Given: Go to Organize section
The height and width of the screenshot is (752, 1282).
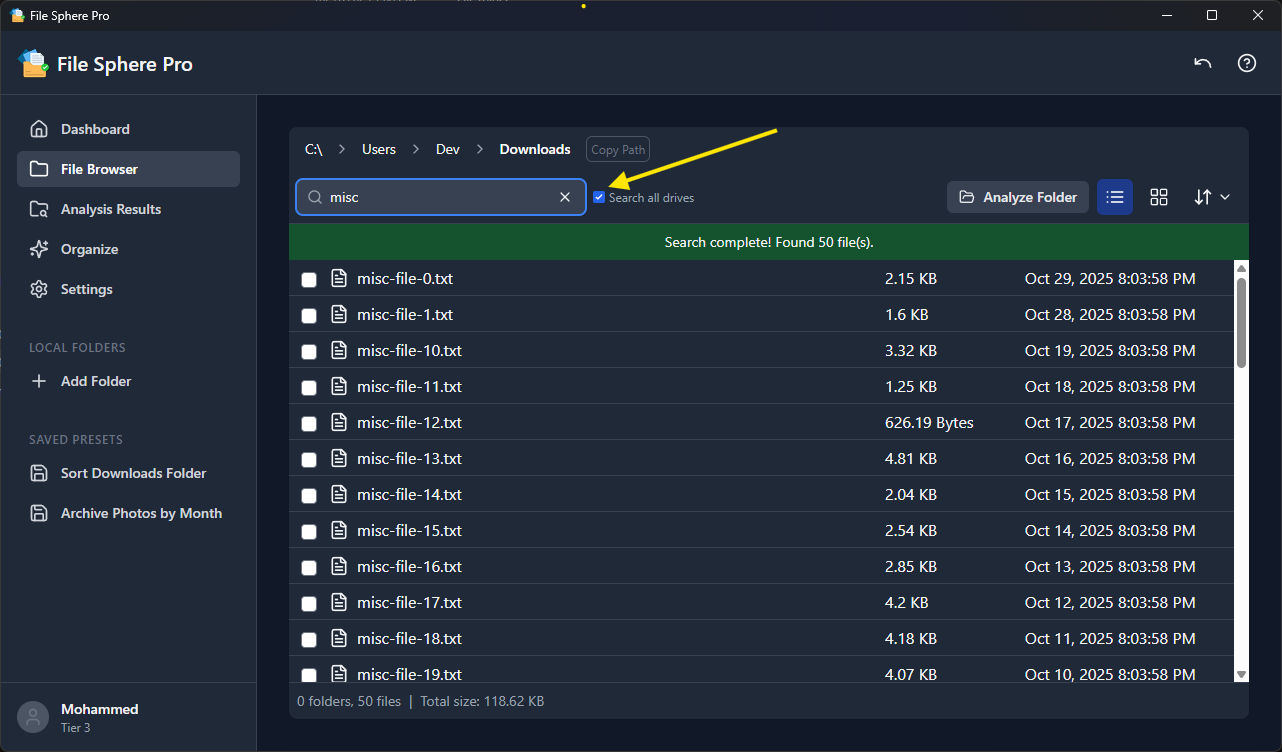Looking at the screenshot, I should click(128, 249).
